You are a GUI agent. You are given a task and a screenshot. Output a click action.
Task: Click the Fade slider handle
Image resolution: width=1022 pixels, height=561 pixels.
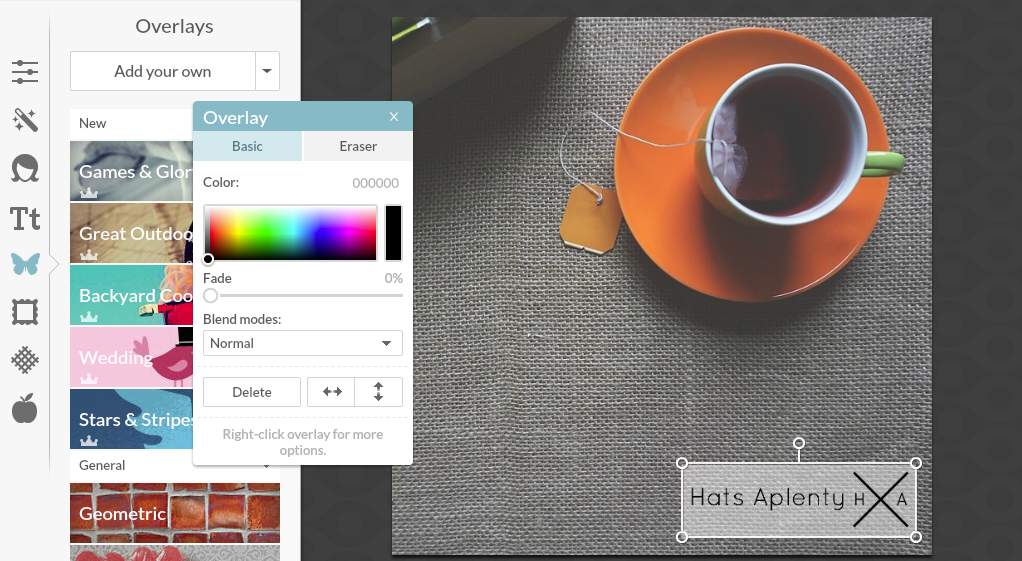[210, 295]
